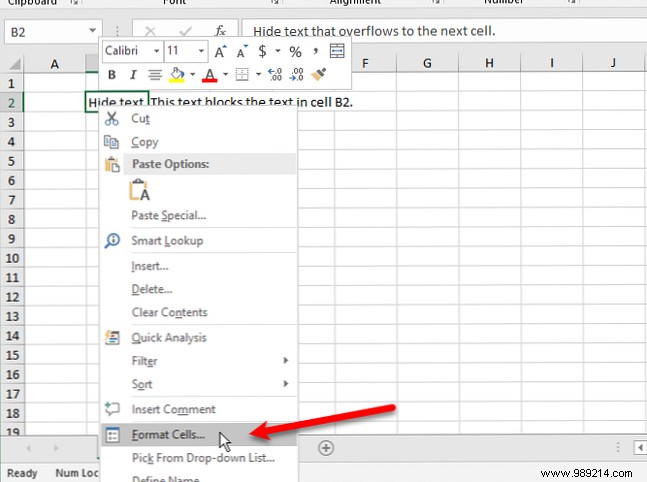Select column I header
The width and height of the screenshot is (647, 482).
[551, 63]
